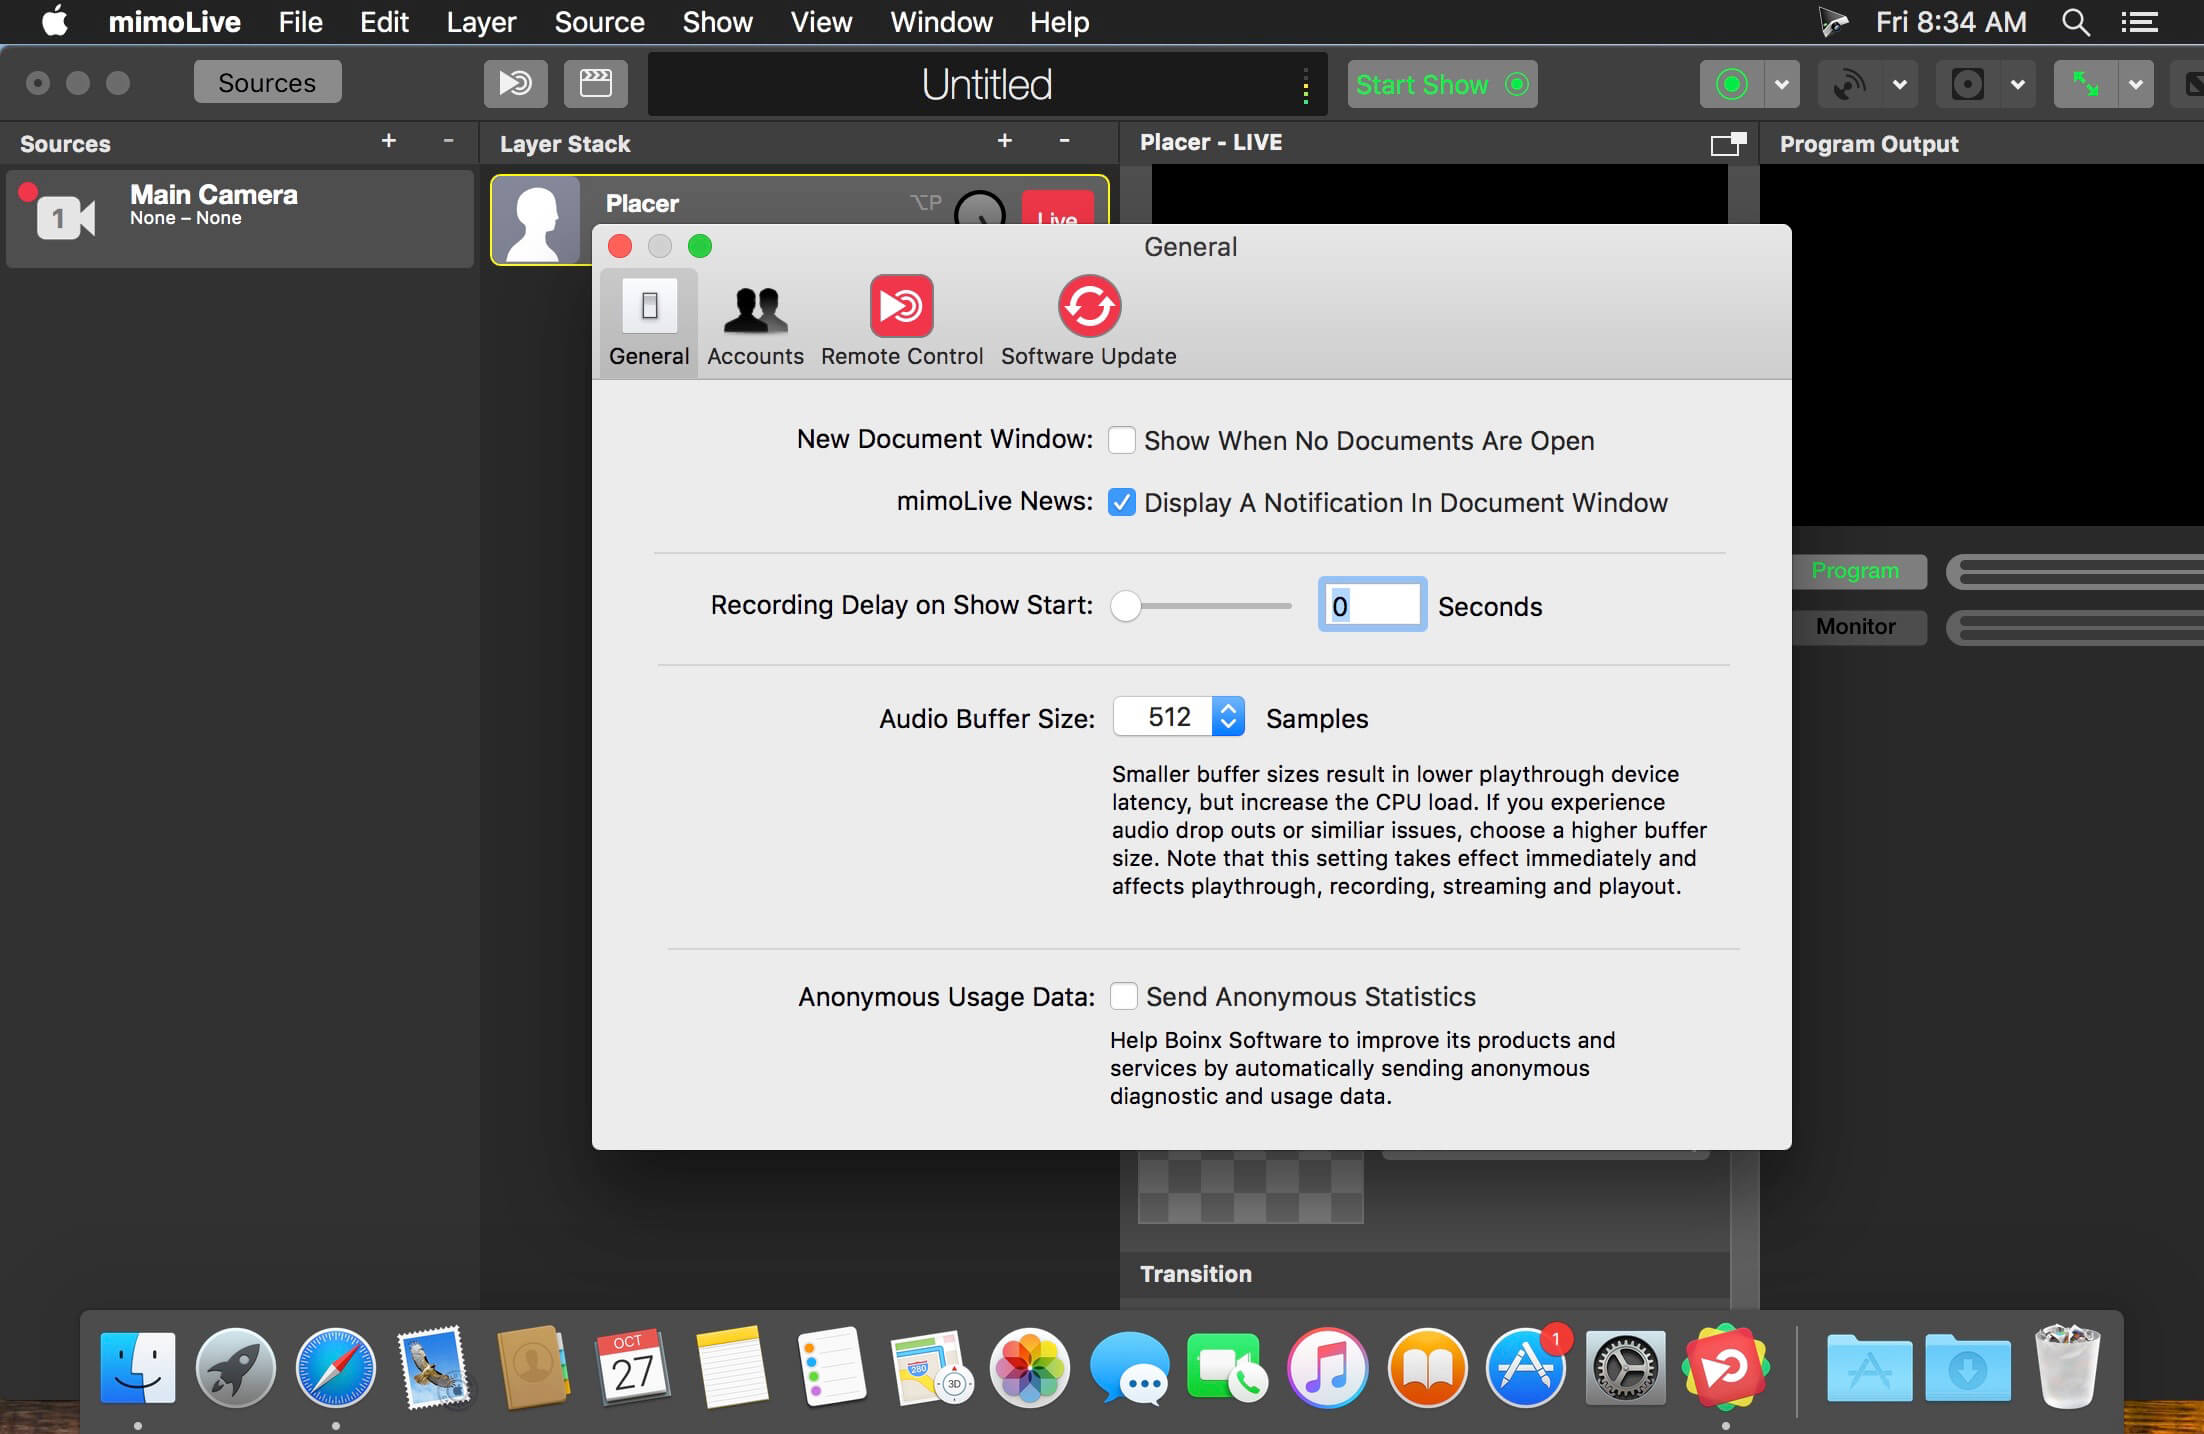Add a new source with plus button

point(388,142)
